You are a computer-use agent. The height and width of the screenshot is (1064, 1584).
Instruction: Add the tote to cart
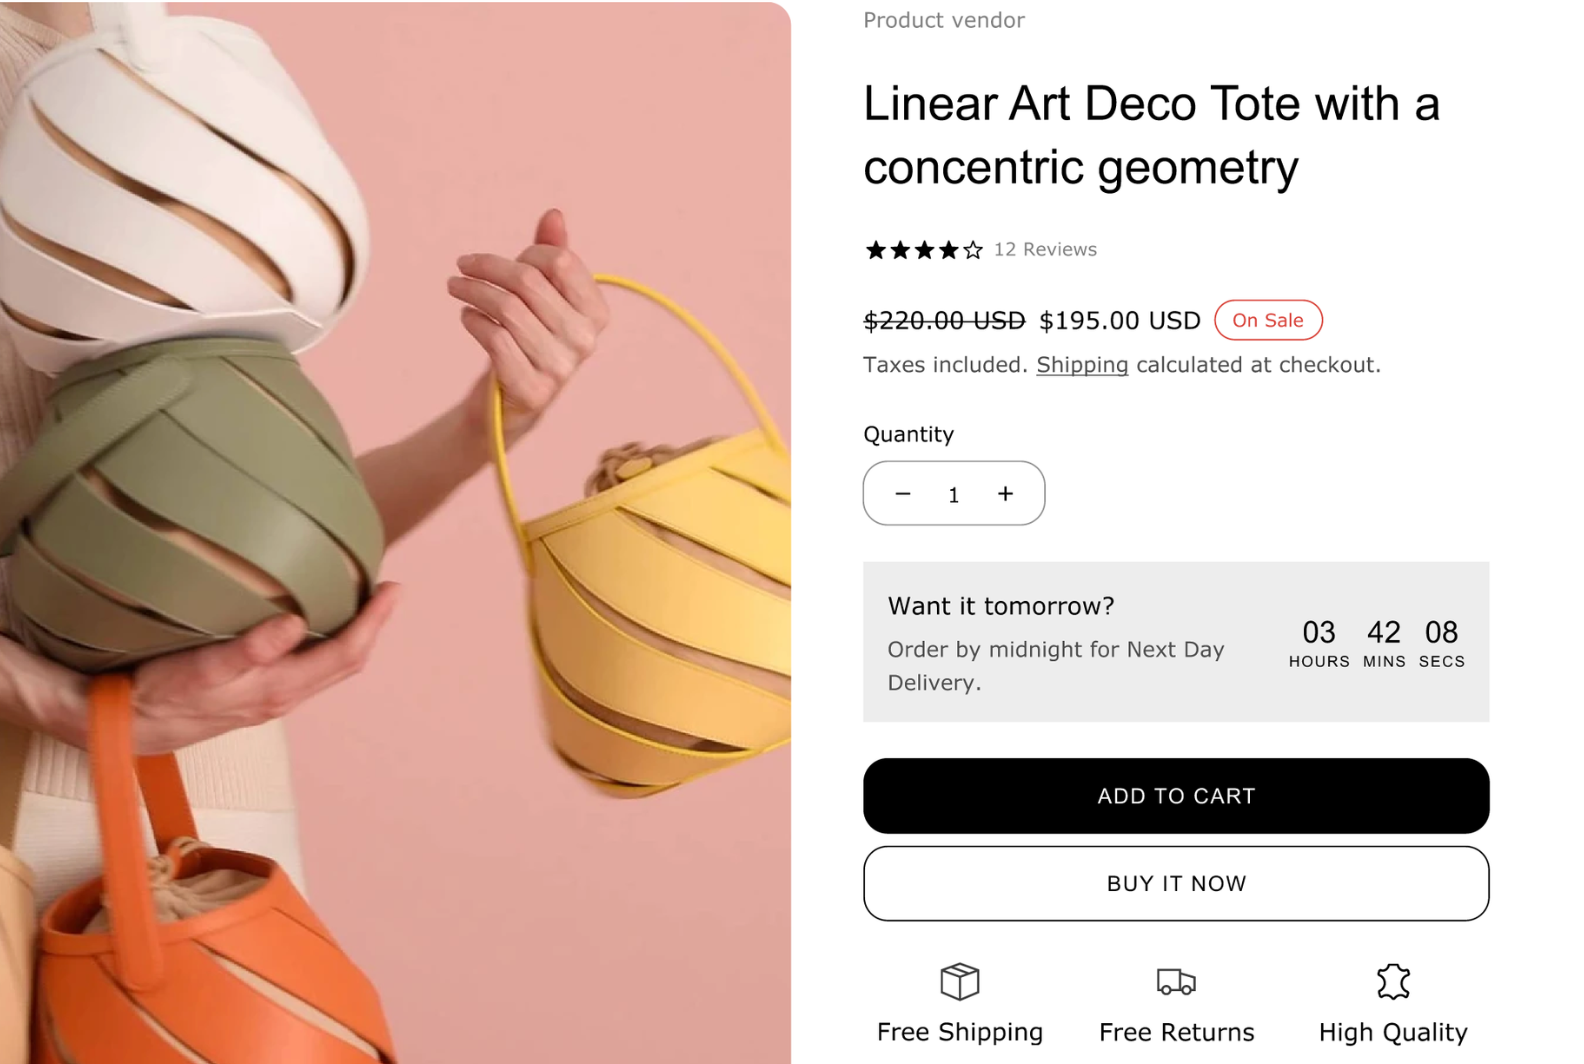tap(1176, 796)
